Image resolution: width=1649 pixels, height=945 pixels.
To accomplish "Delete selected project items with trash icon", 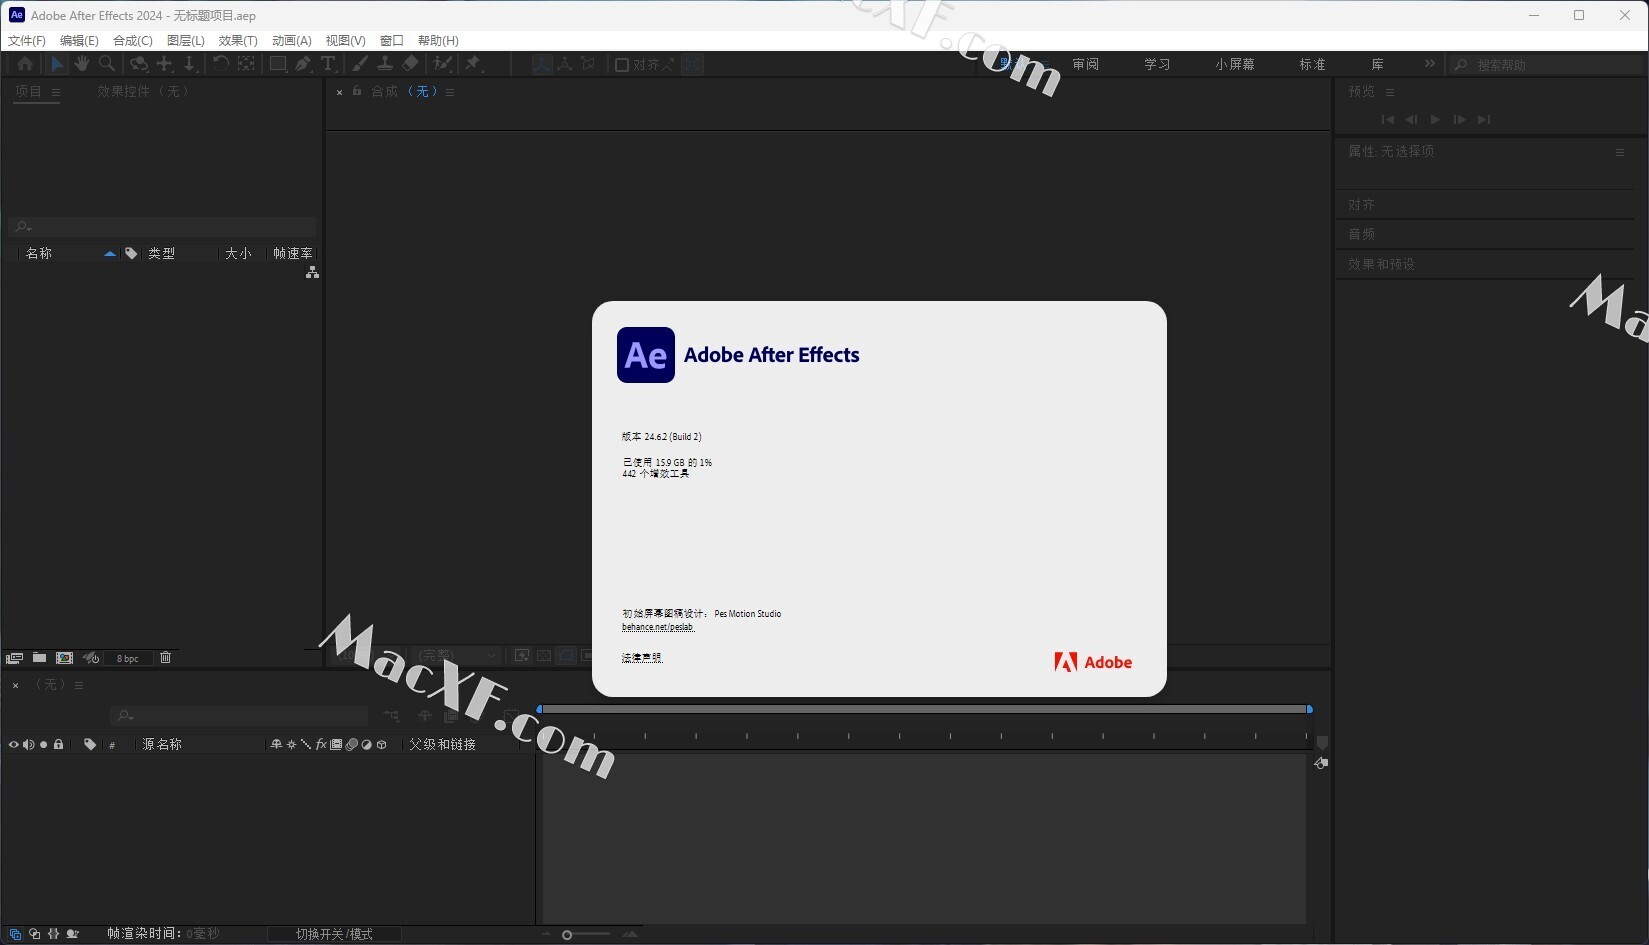I will [x=166, y=658].
